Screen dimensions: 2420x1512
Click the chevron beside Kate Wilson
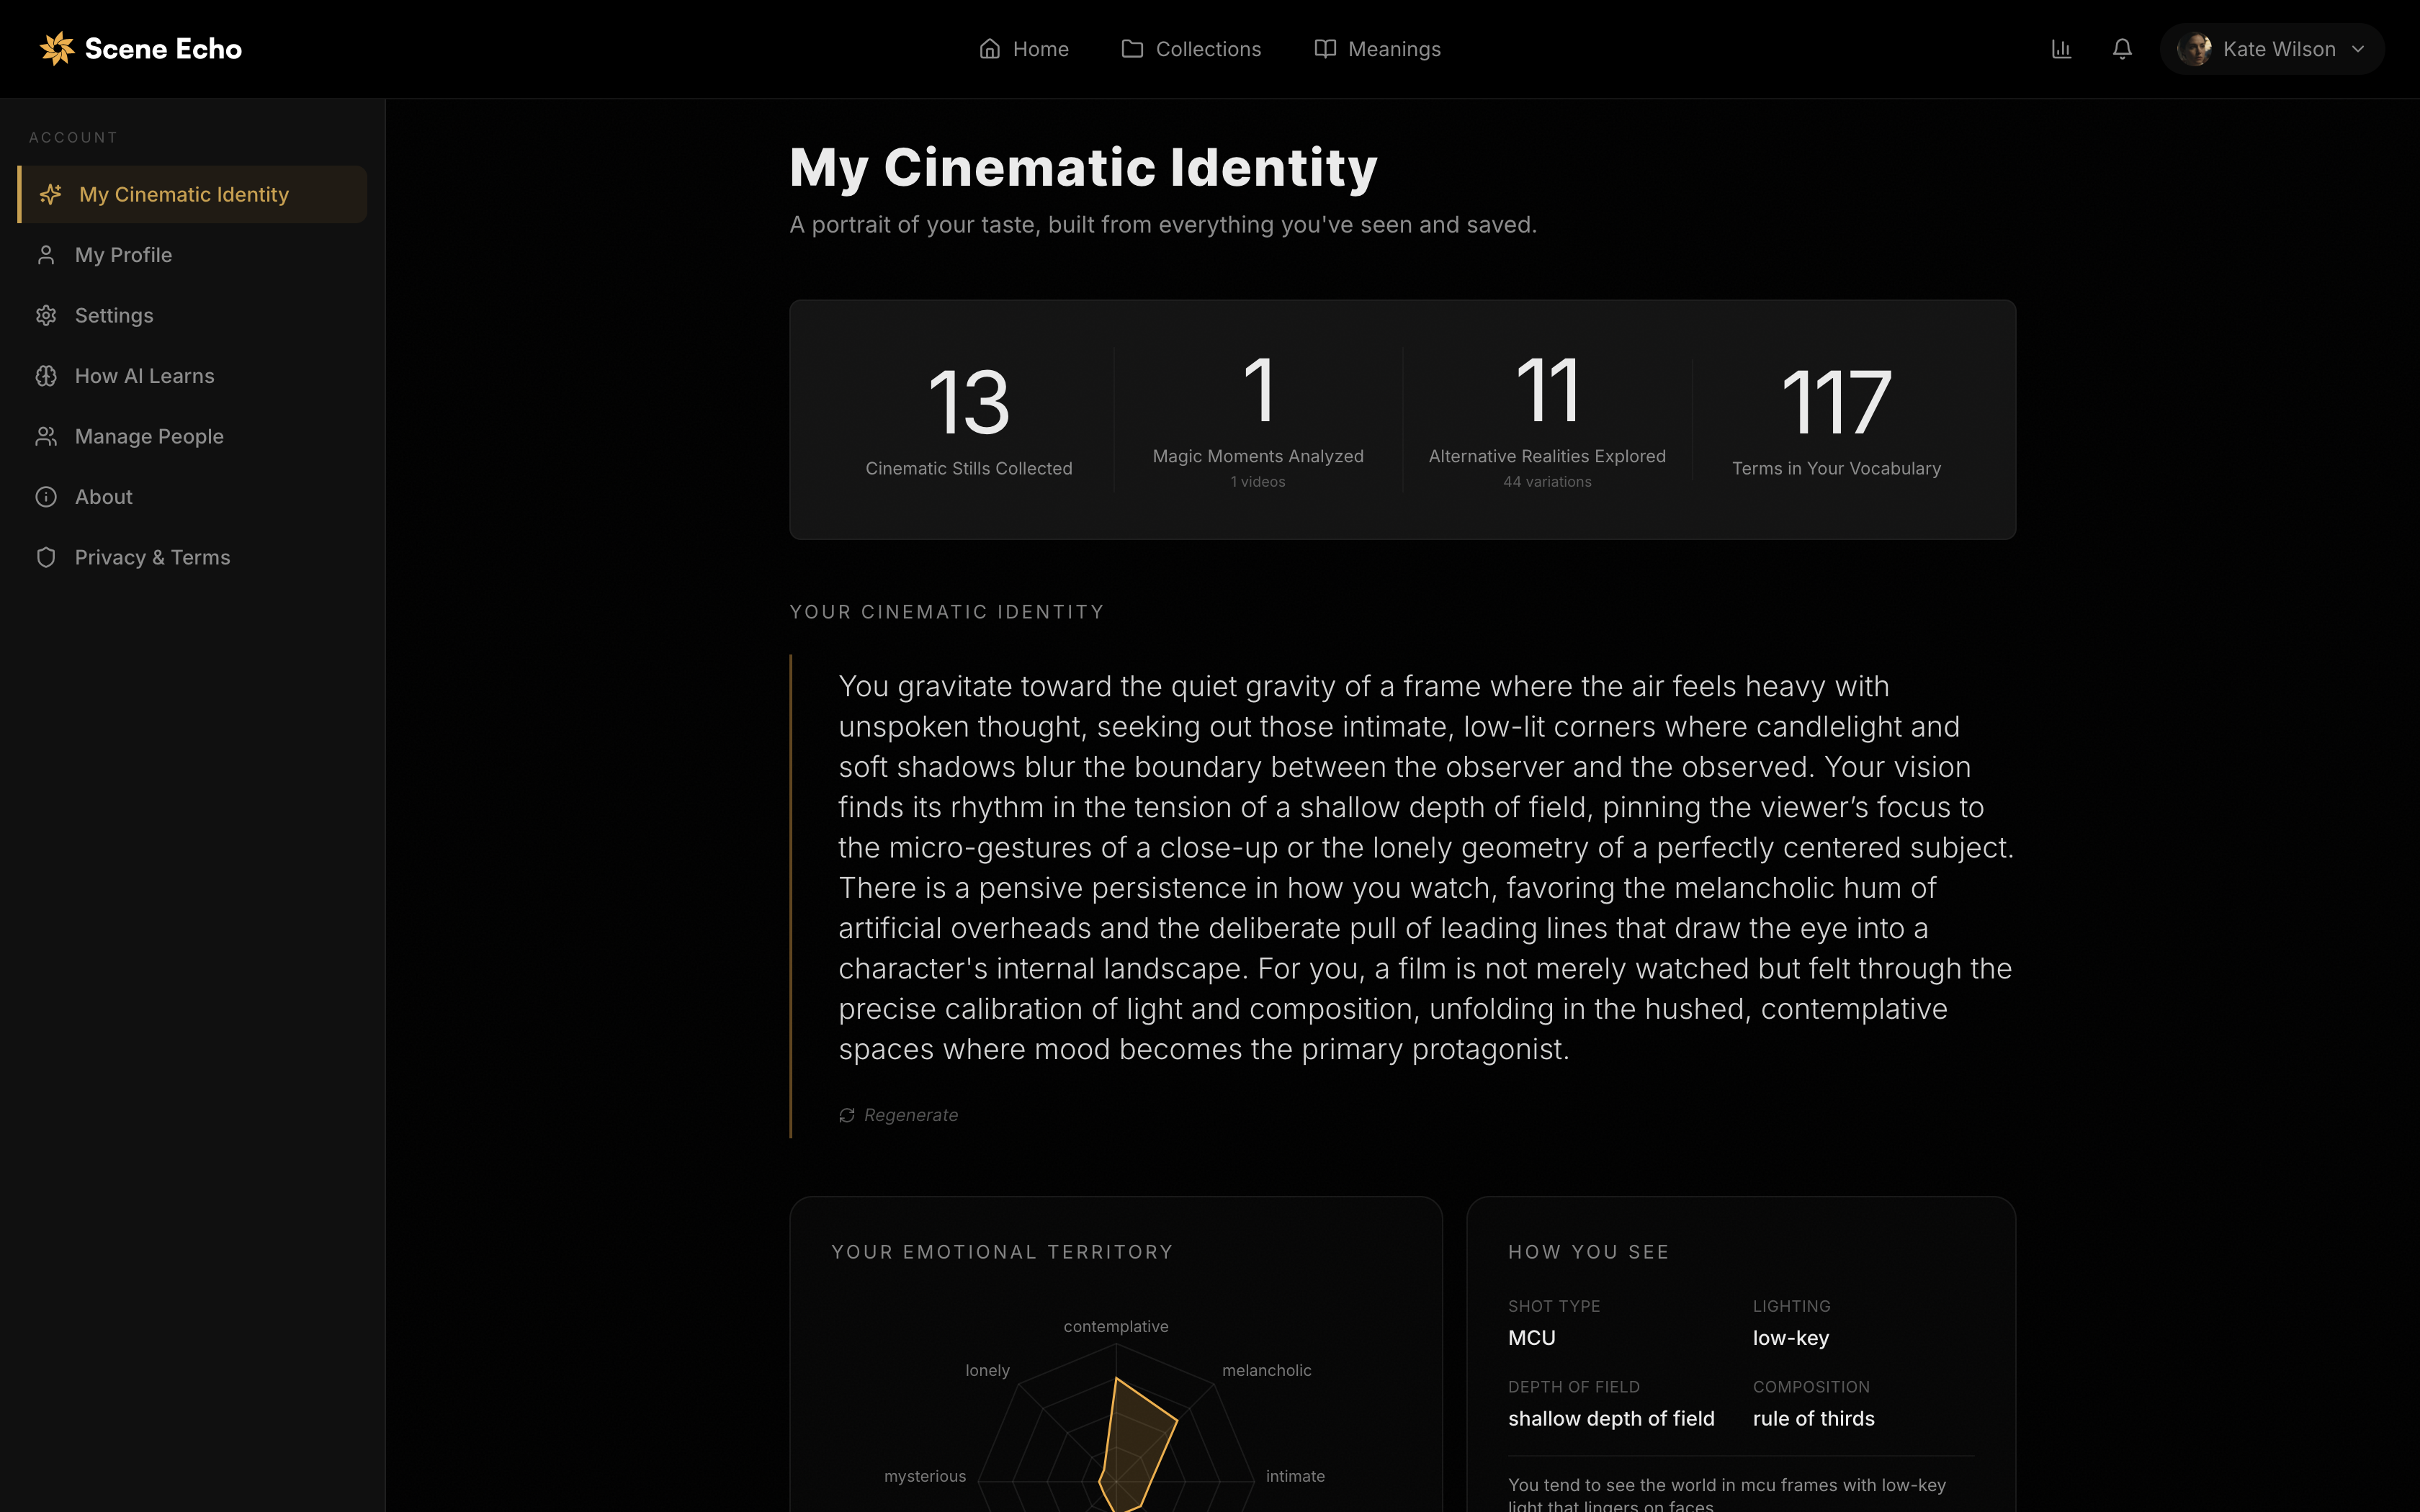click(x=2358, y=49)
